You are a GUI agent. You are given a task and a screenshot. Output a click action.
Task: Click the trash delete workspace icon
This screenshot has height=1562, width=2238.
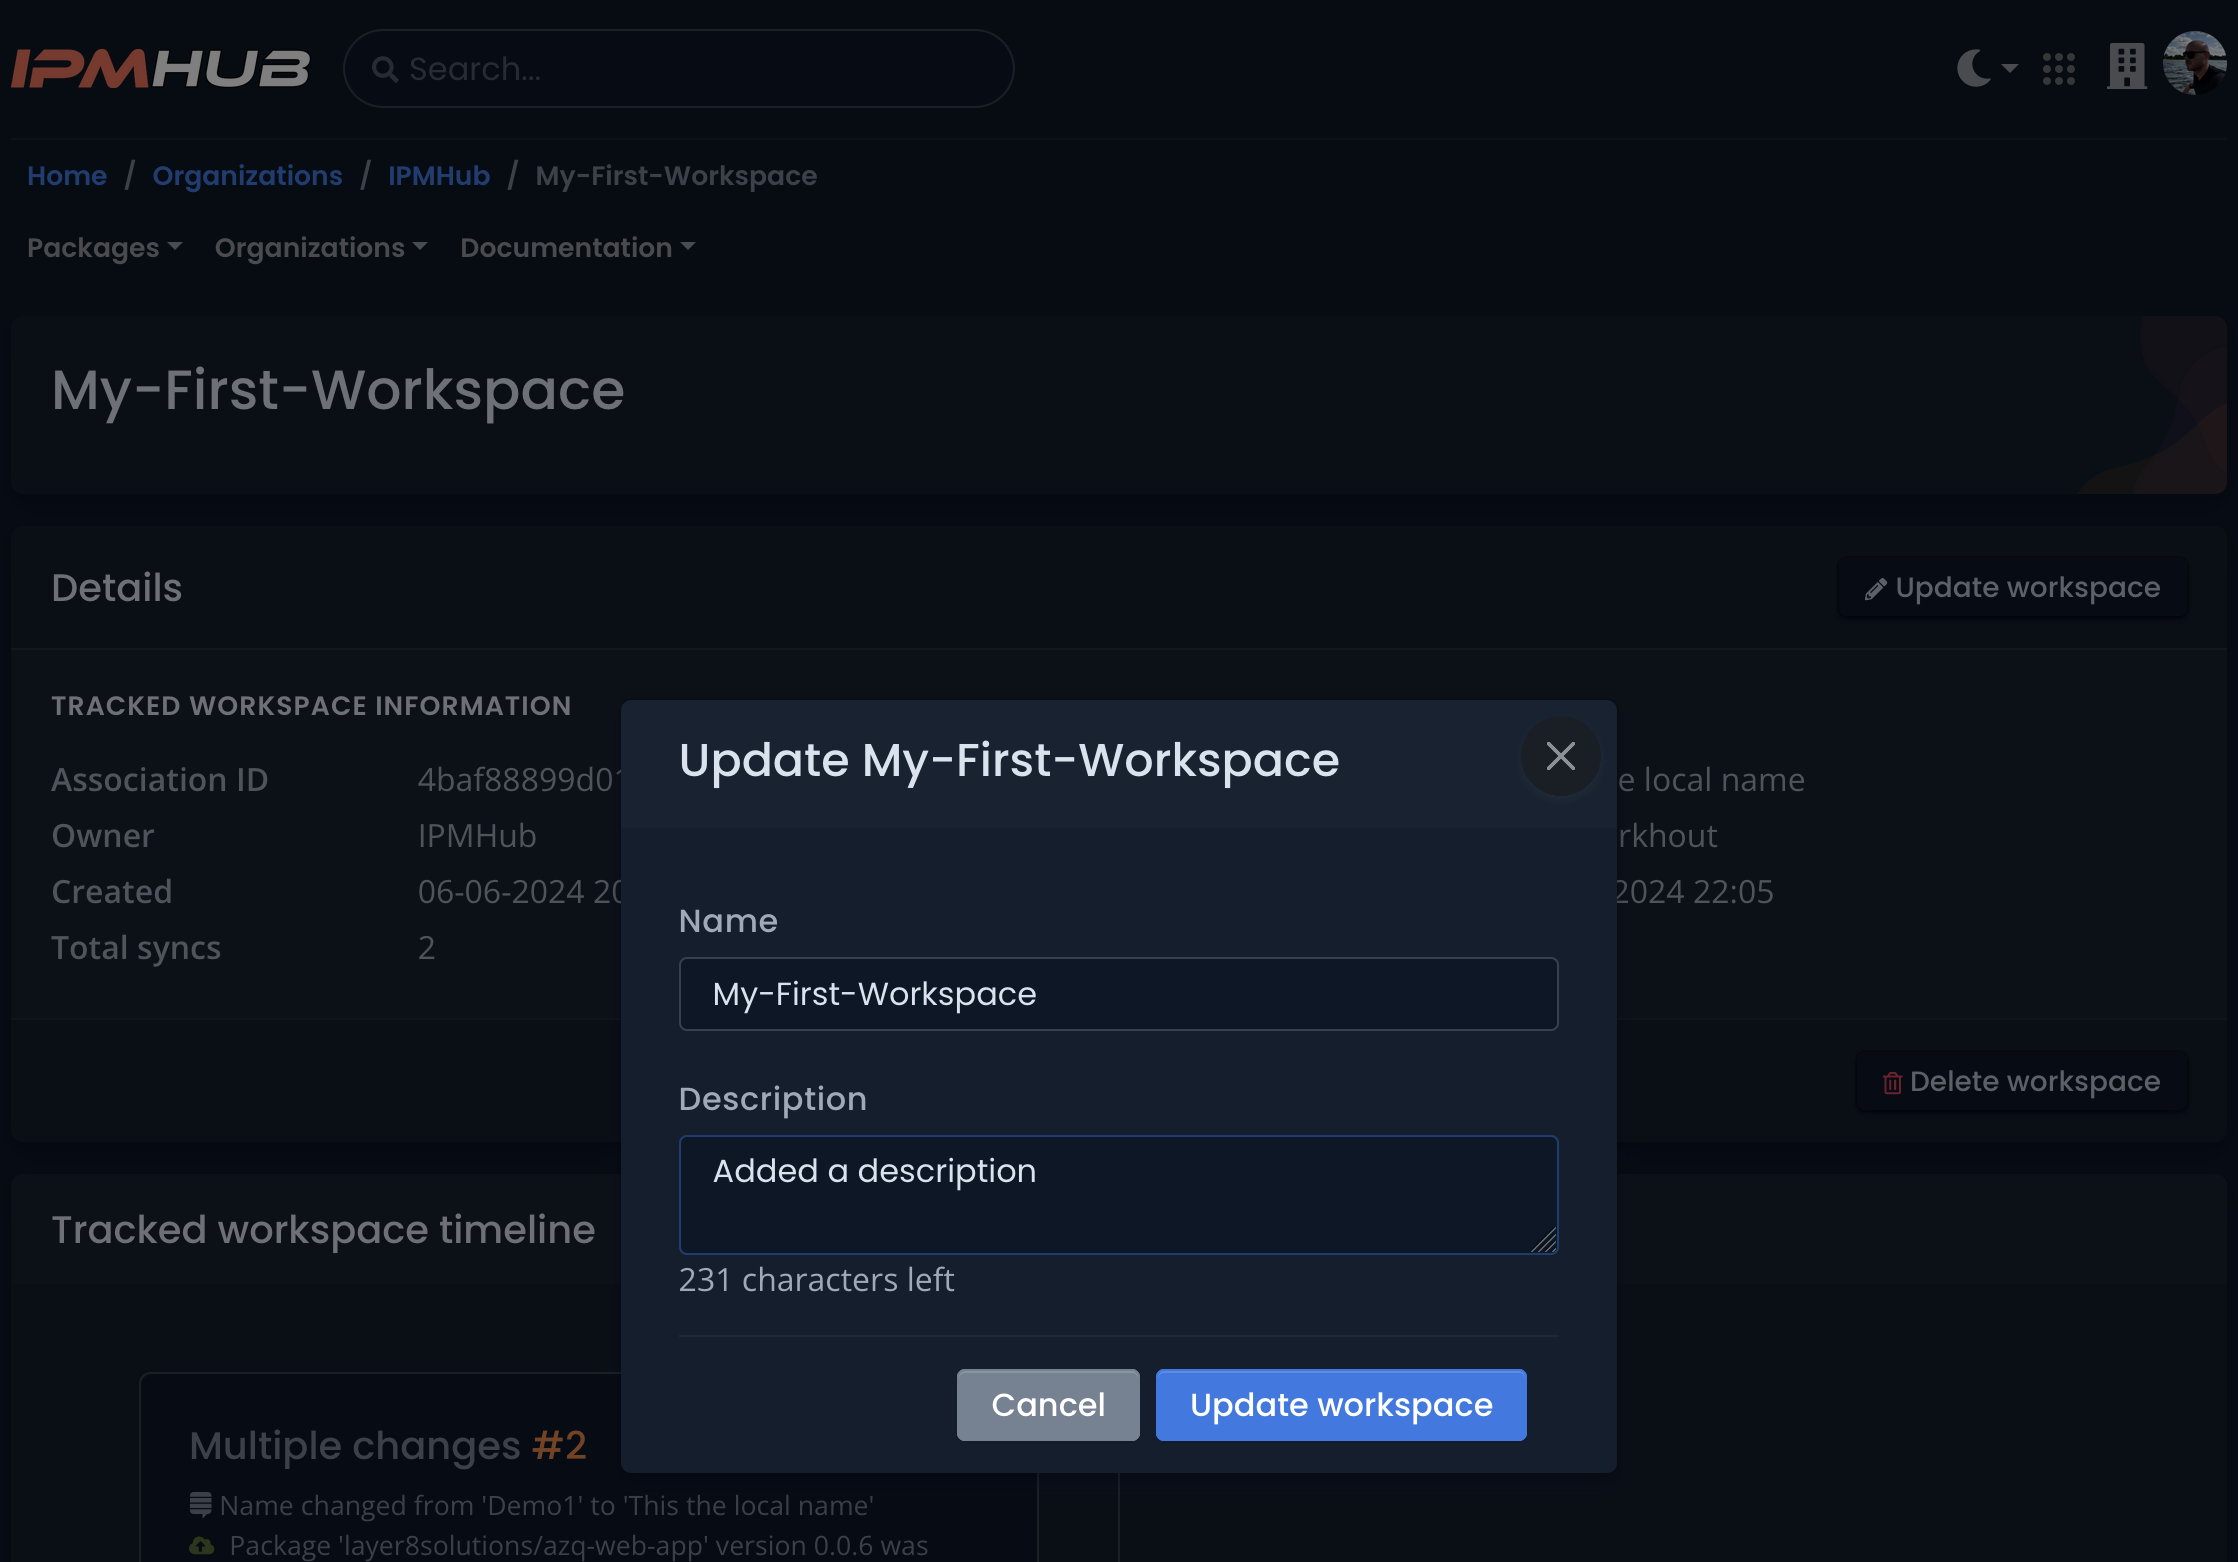point(1893,1080)
